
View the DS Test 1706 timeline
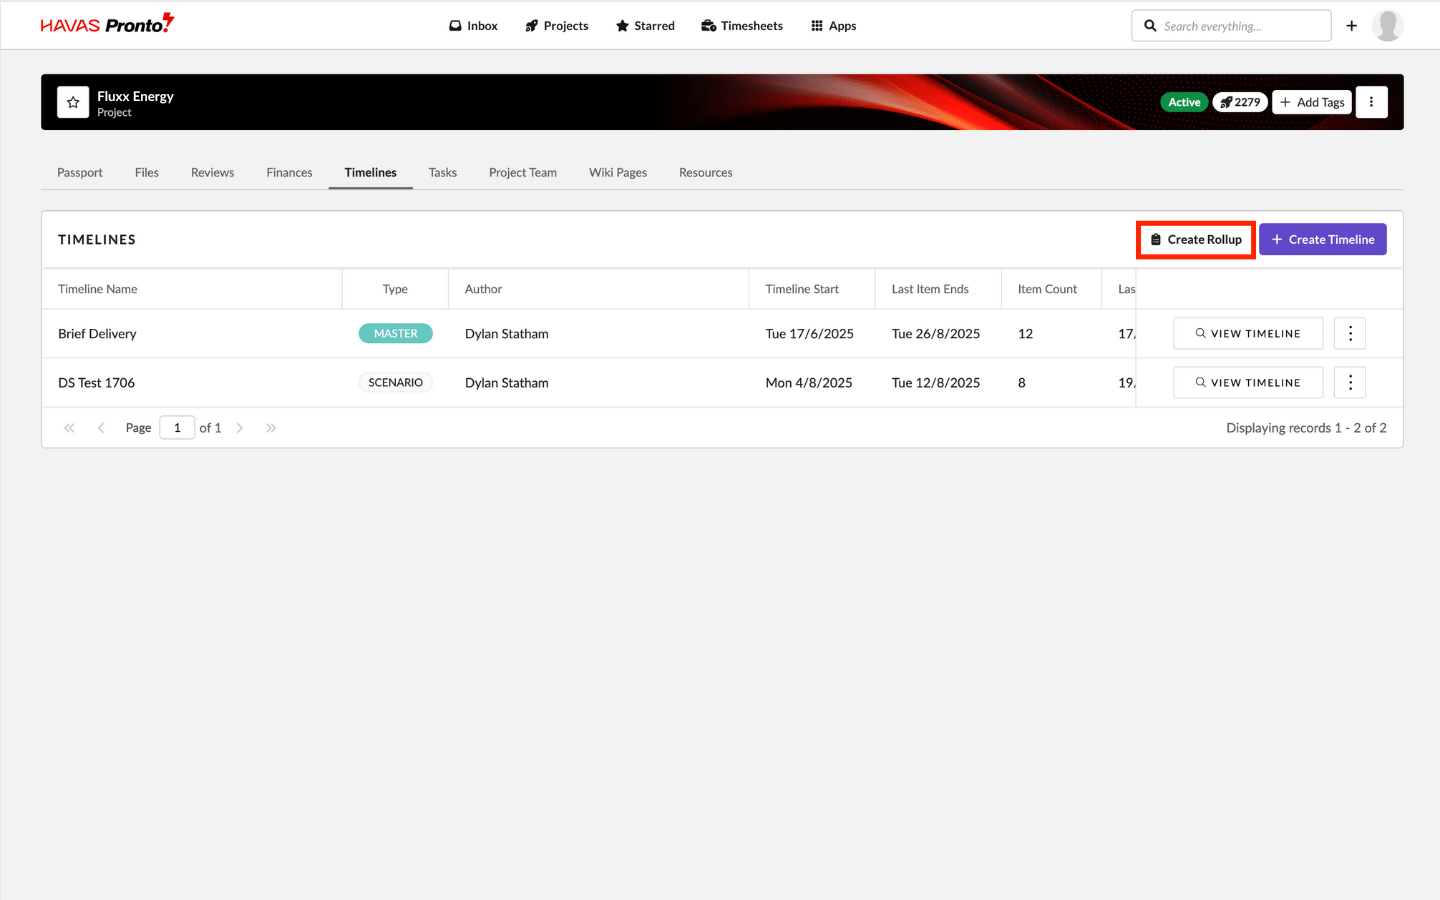pos(1248,383)
